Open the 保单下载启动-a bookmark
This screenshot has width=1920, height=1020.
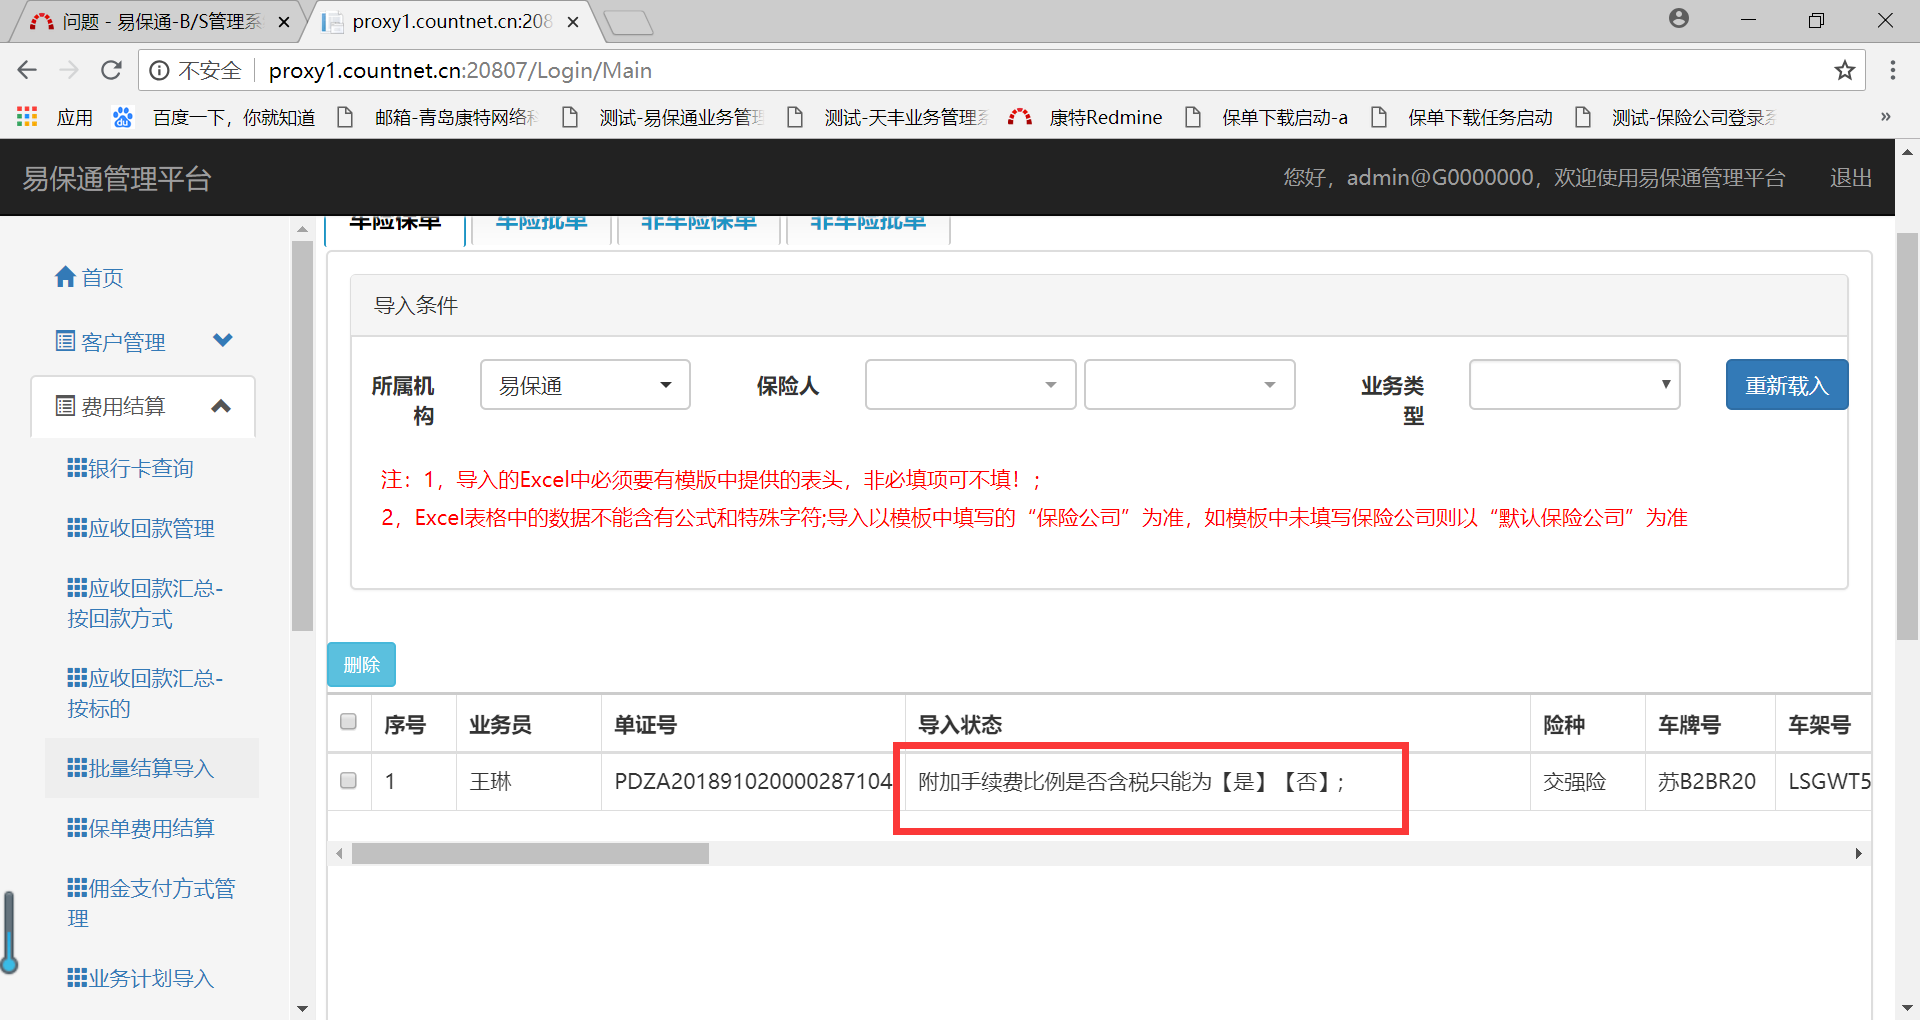(1266, 117)
